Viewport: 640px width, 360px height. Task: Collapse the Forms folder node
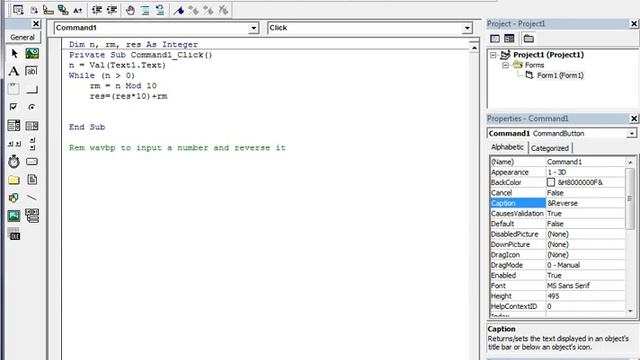(x=505, y=65)
